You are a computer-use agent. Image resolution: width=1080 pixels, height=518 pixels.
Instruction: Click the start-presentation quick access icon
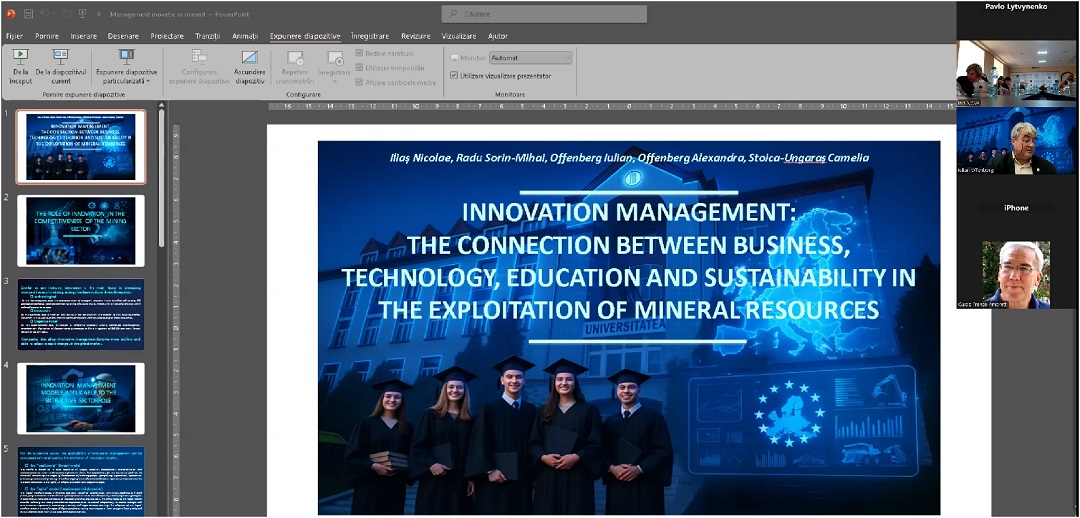click(83, 14)
